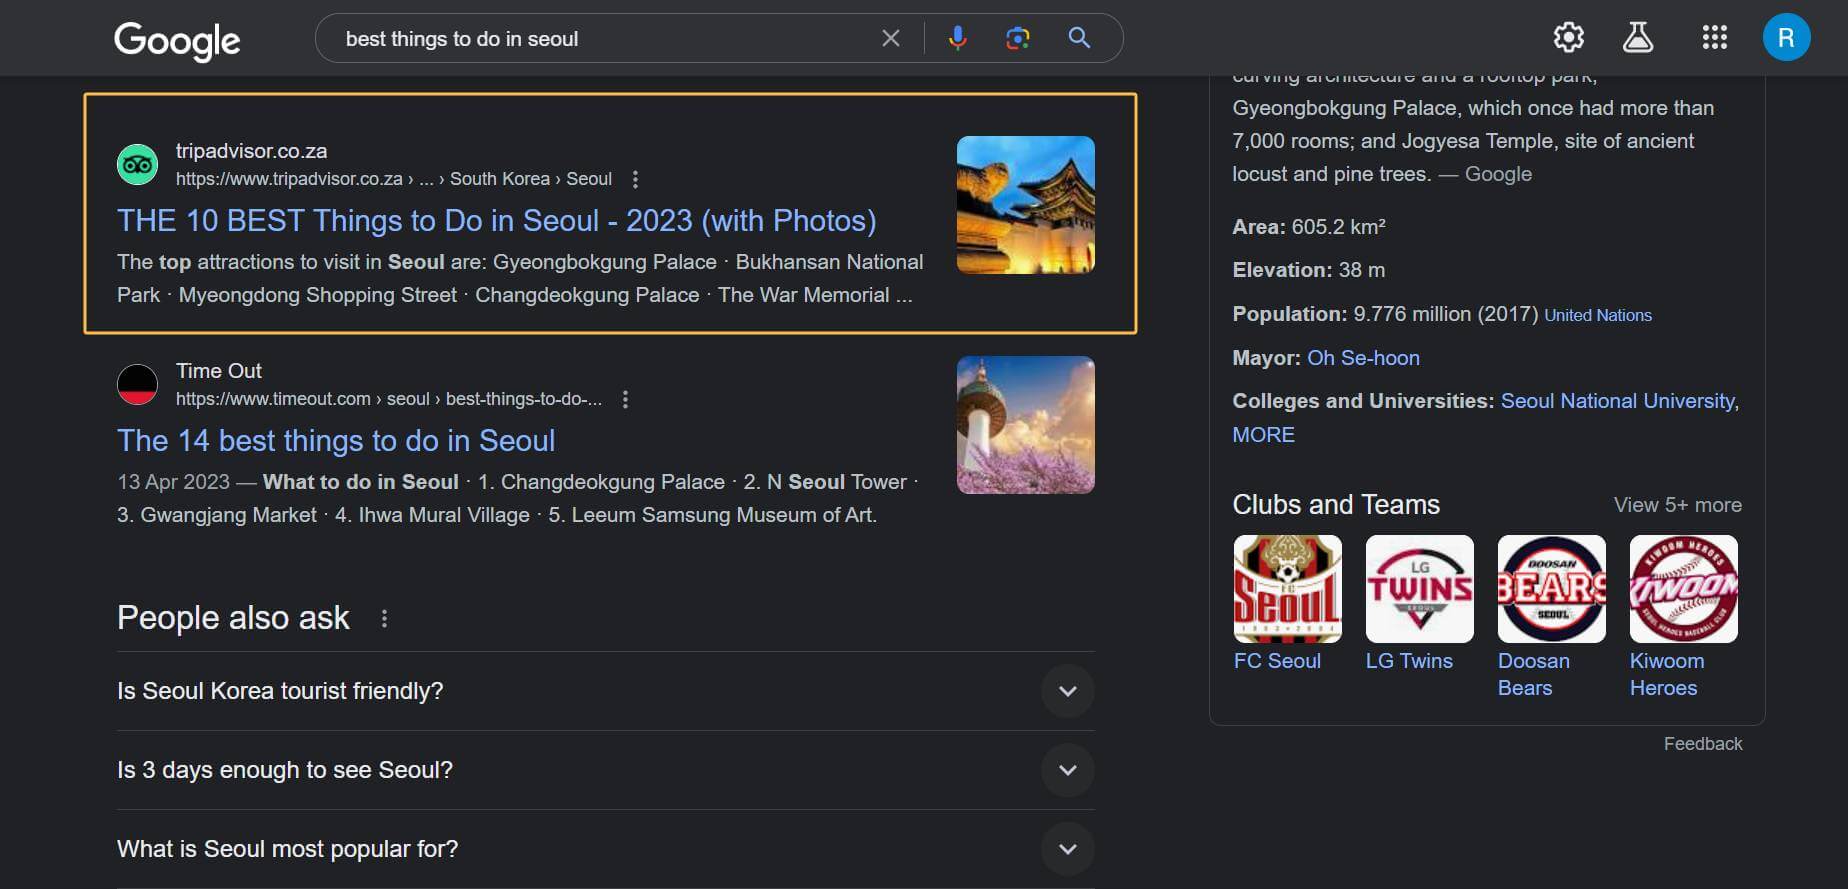
Task: Open Search Labs flask icon
Action: coord(1637,38)
